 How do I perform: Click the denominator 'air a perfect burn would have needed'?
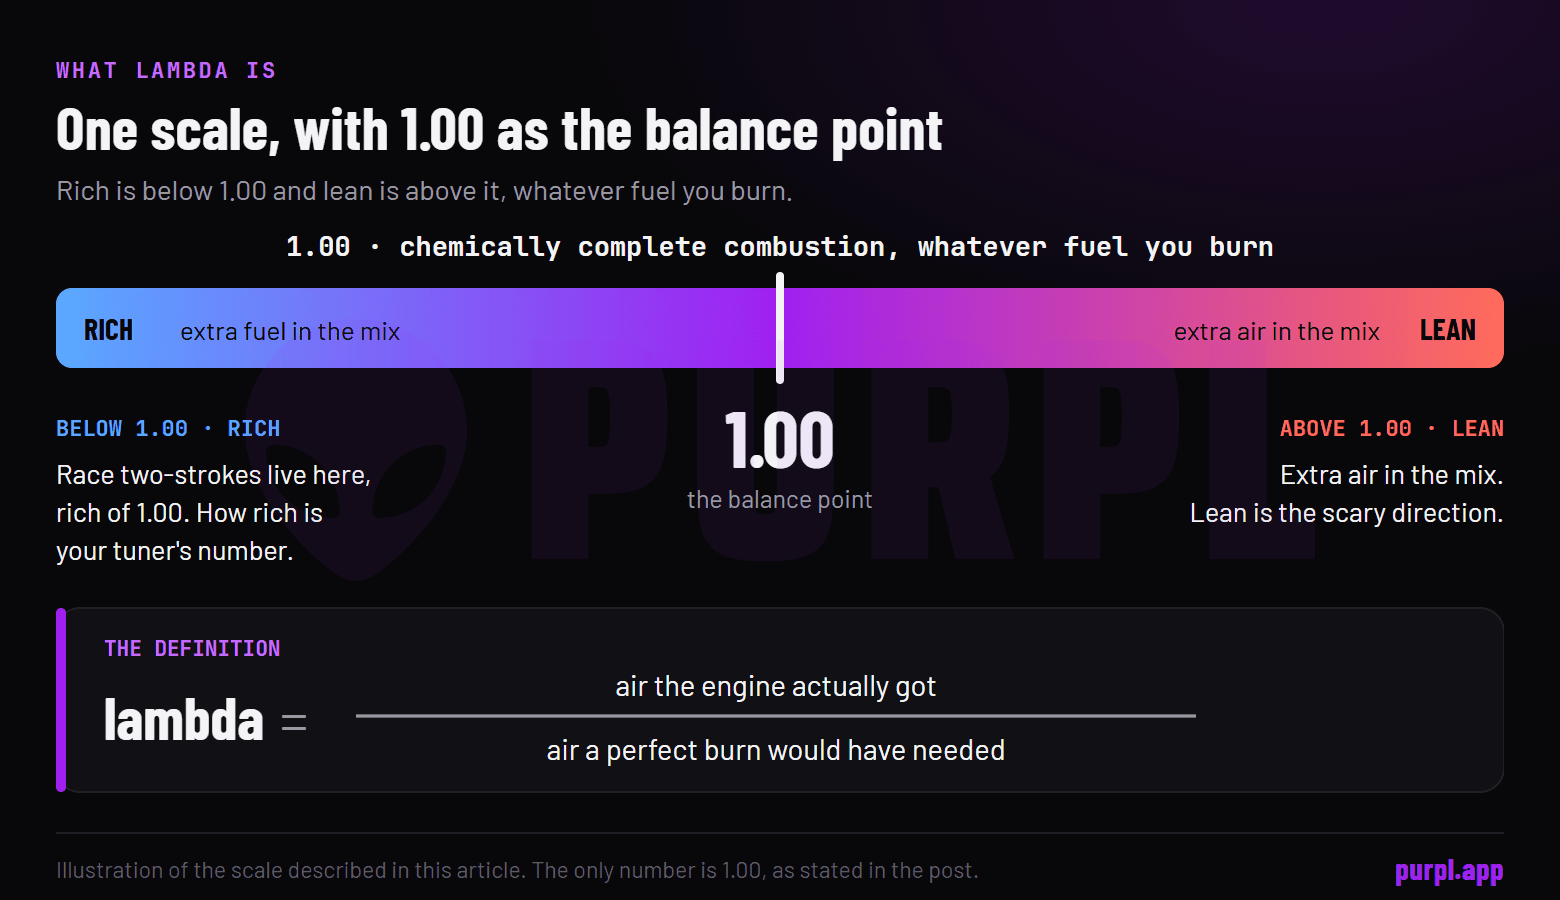point(776,751)
